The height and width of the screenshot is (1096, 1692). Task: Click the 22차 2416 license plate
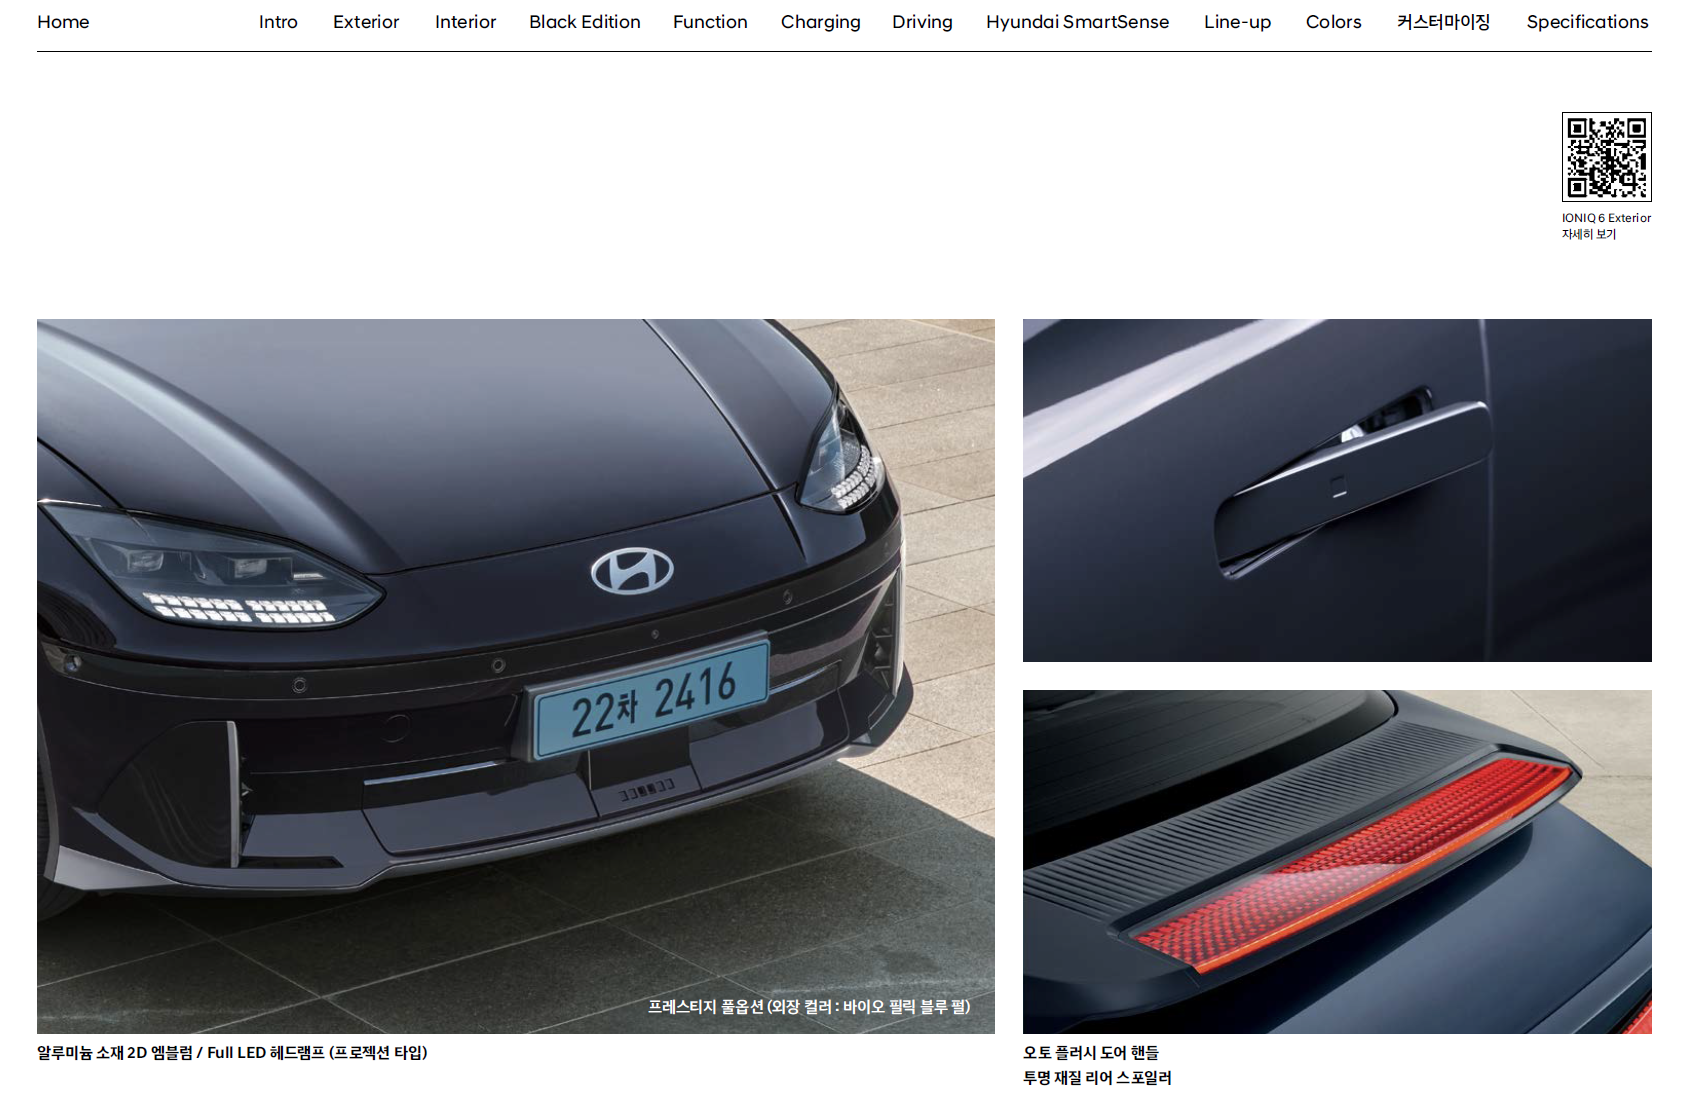pos(651,699)
